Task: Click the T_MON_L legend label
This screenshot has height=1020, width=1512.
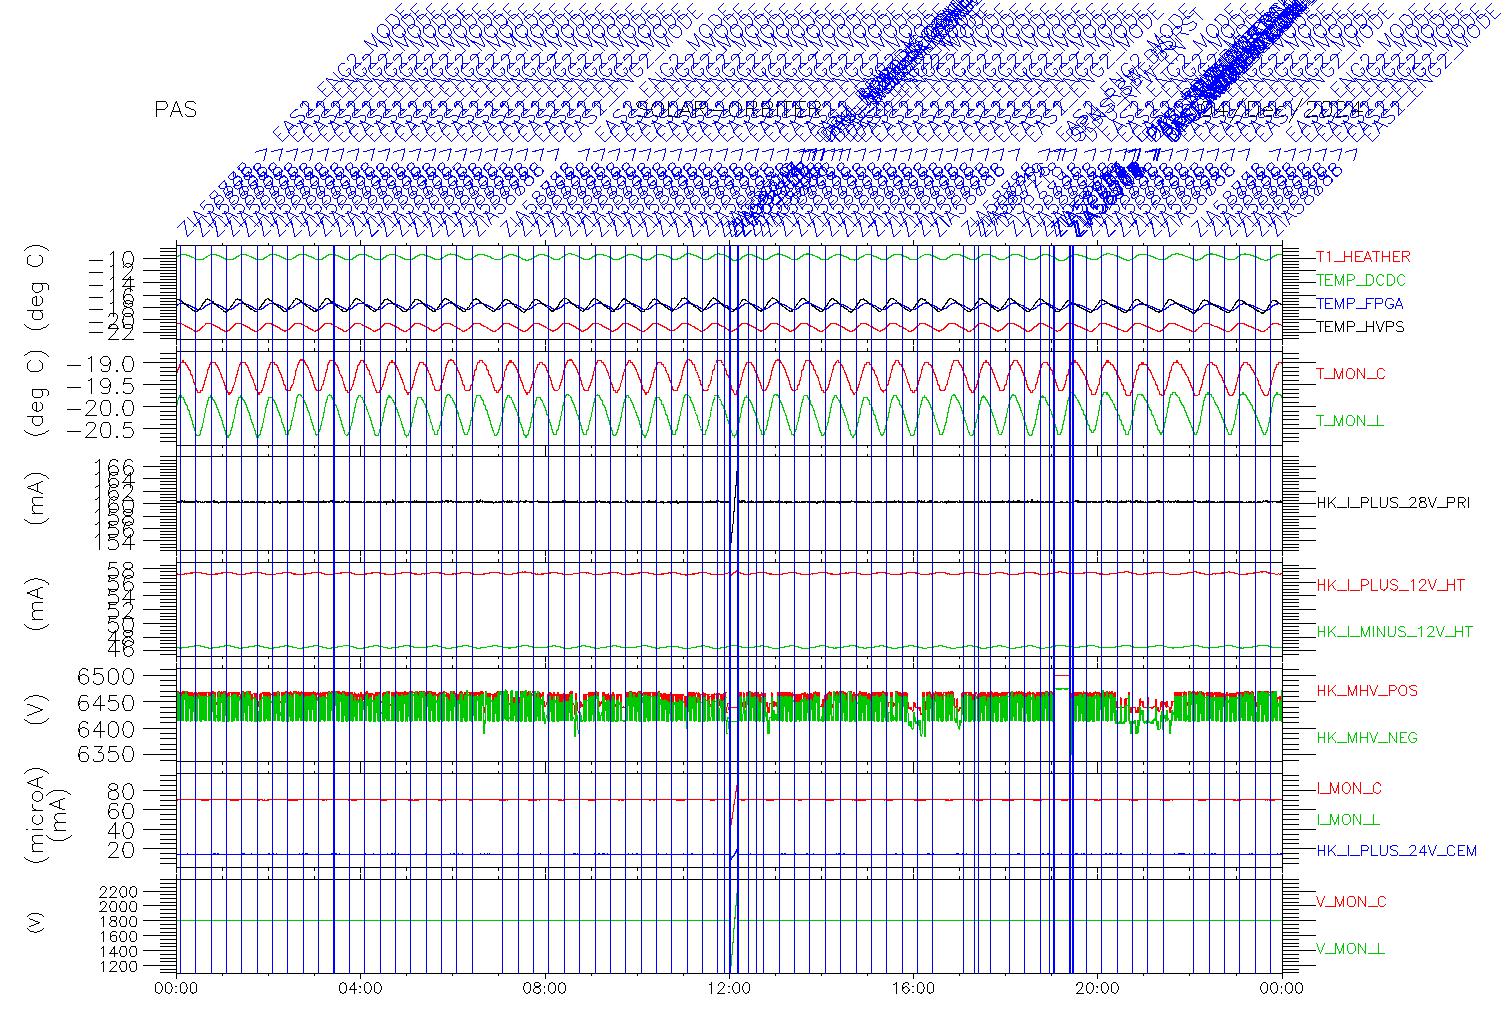Action: click(1350, 421)
